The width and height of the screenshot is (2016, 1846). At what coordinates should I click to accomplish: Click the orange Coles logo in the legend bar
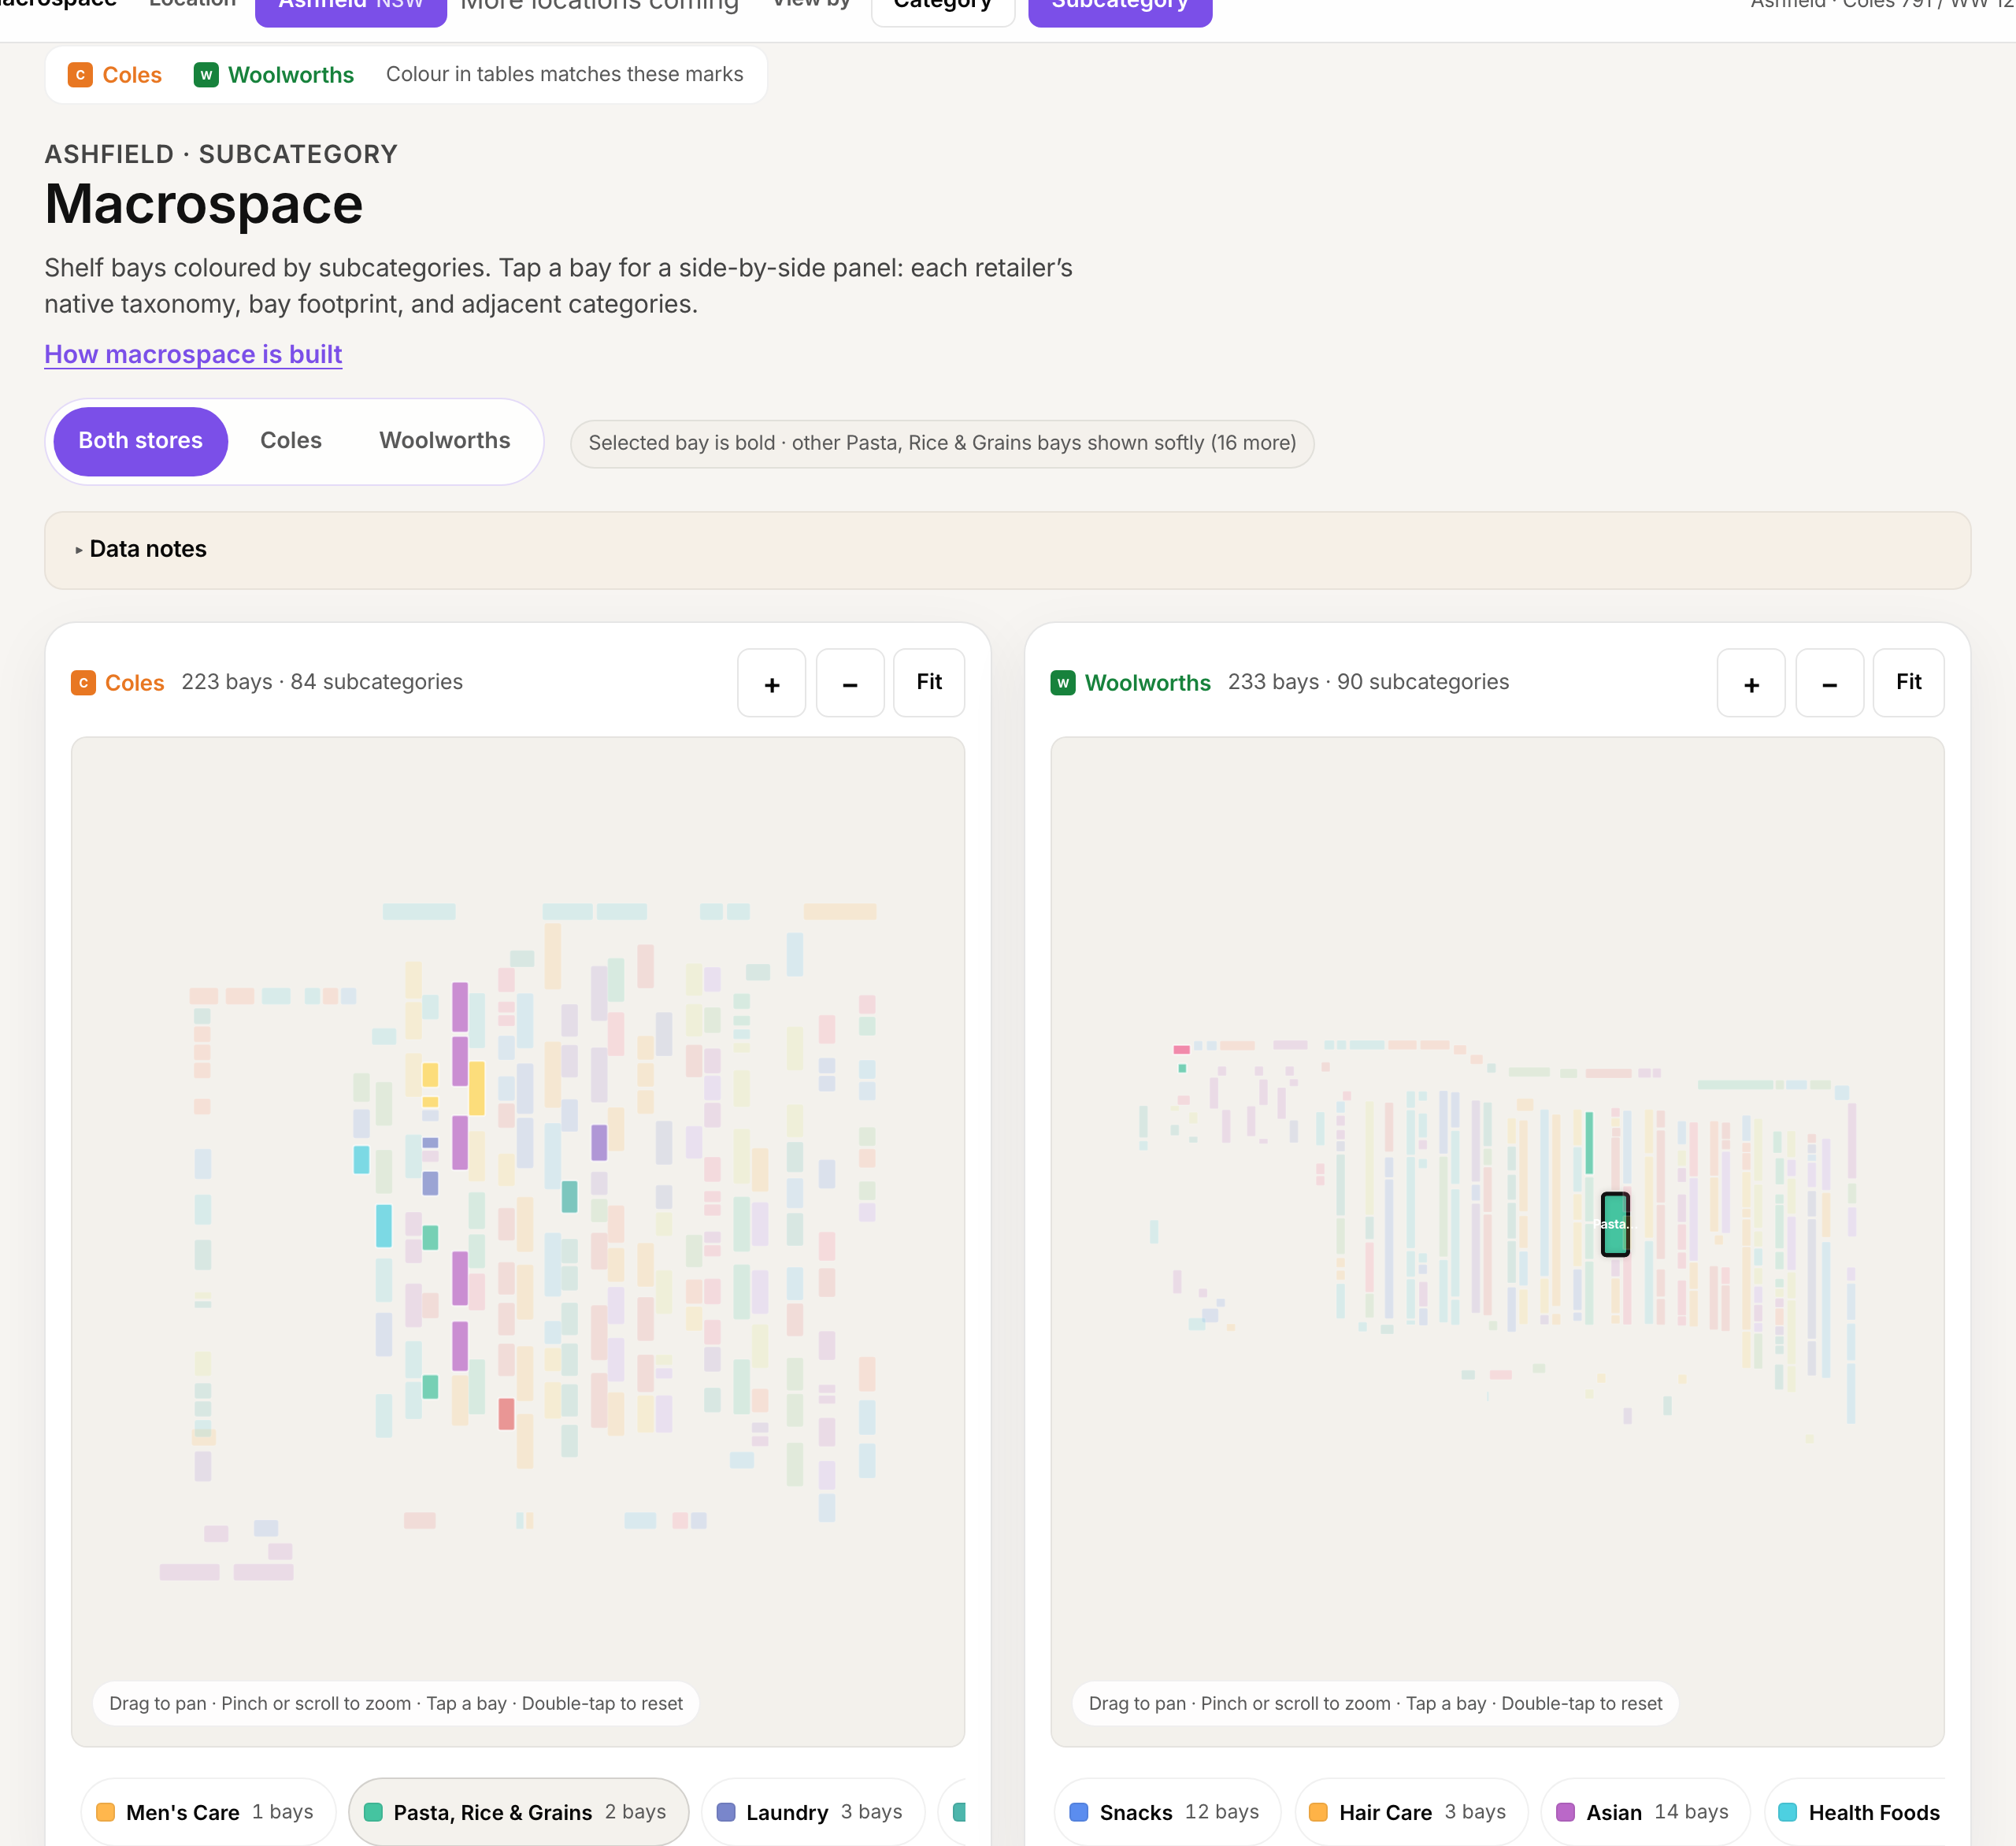click(x=80, y=75)
